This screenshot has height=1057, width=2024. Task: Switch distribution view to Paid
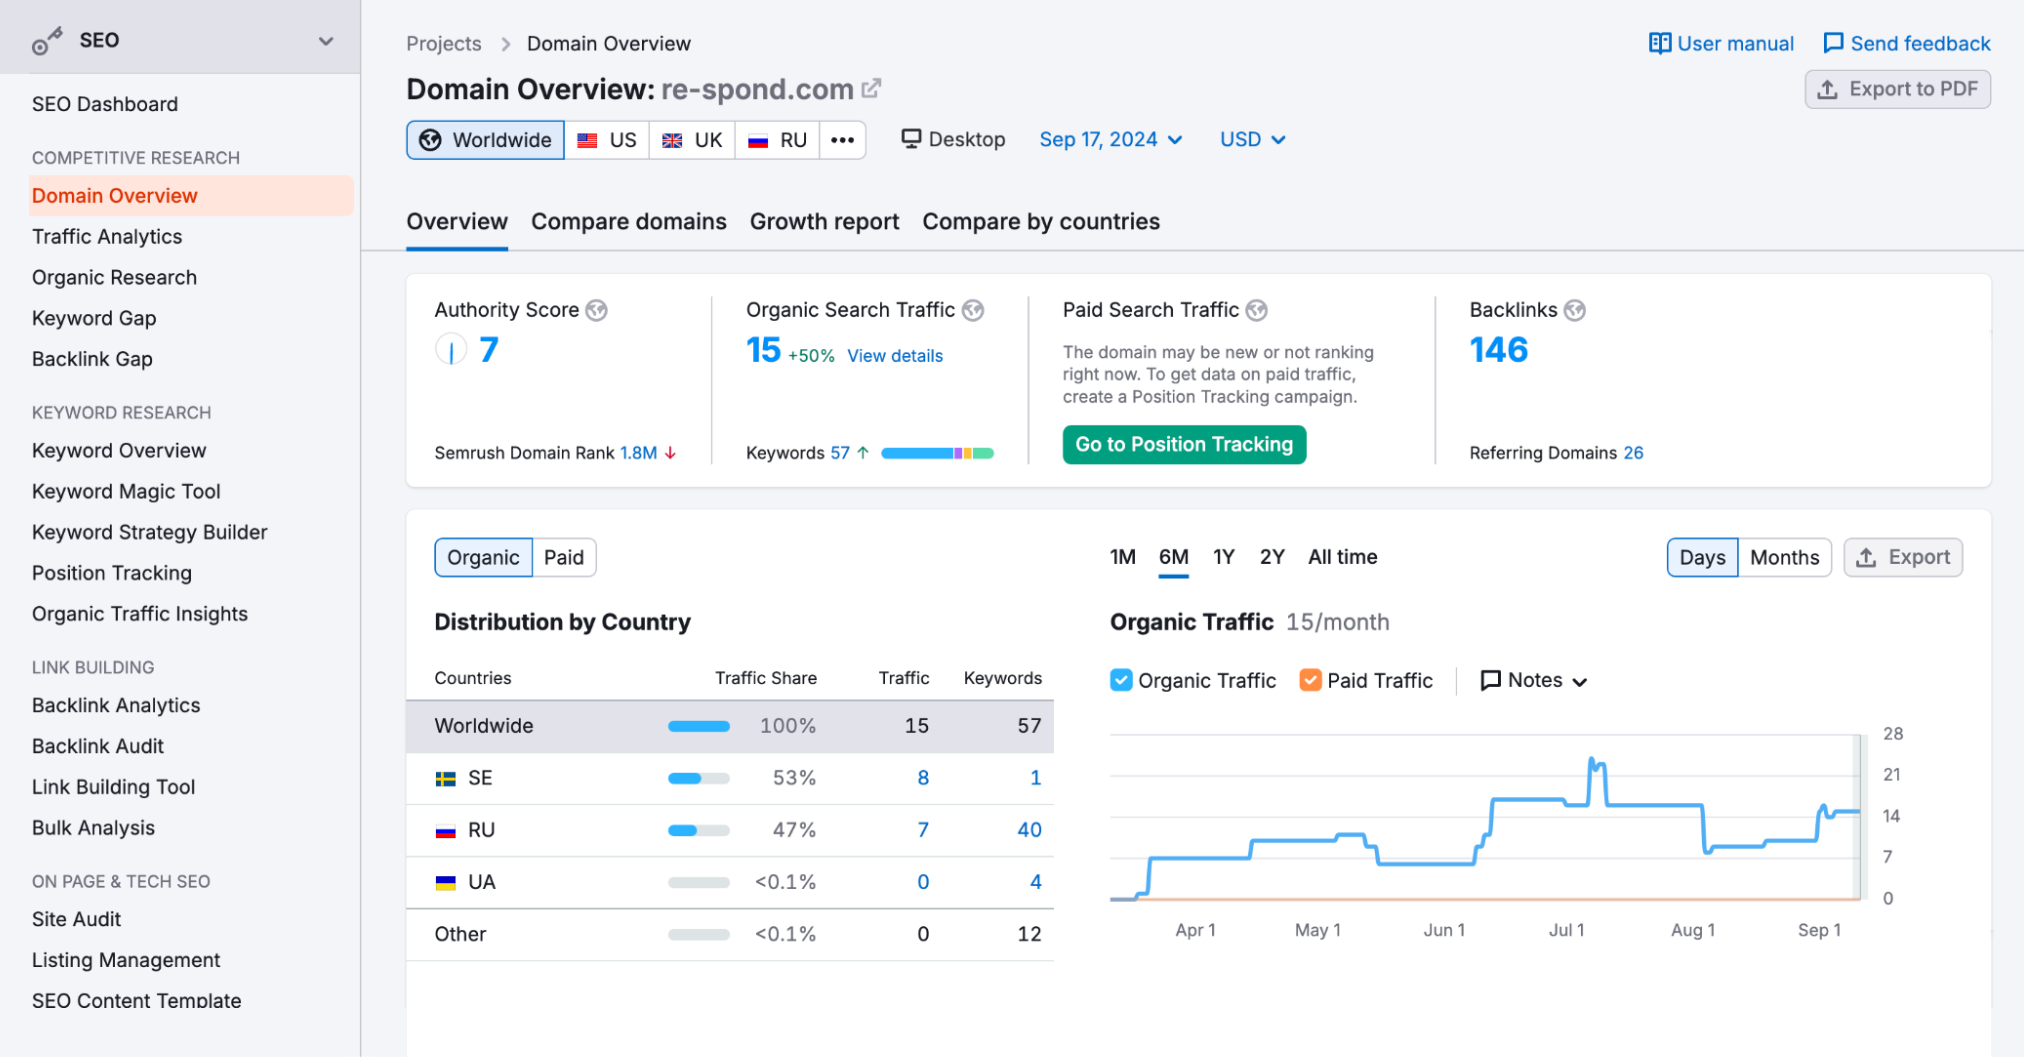[x=564, y=558]
